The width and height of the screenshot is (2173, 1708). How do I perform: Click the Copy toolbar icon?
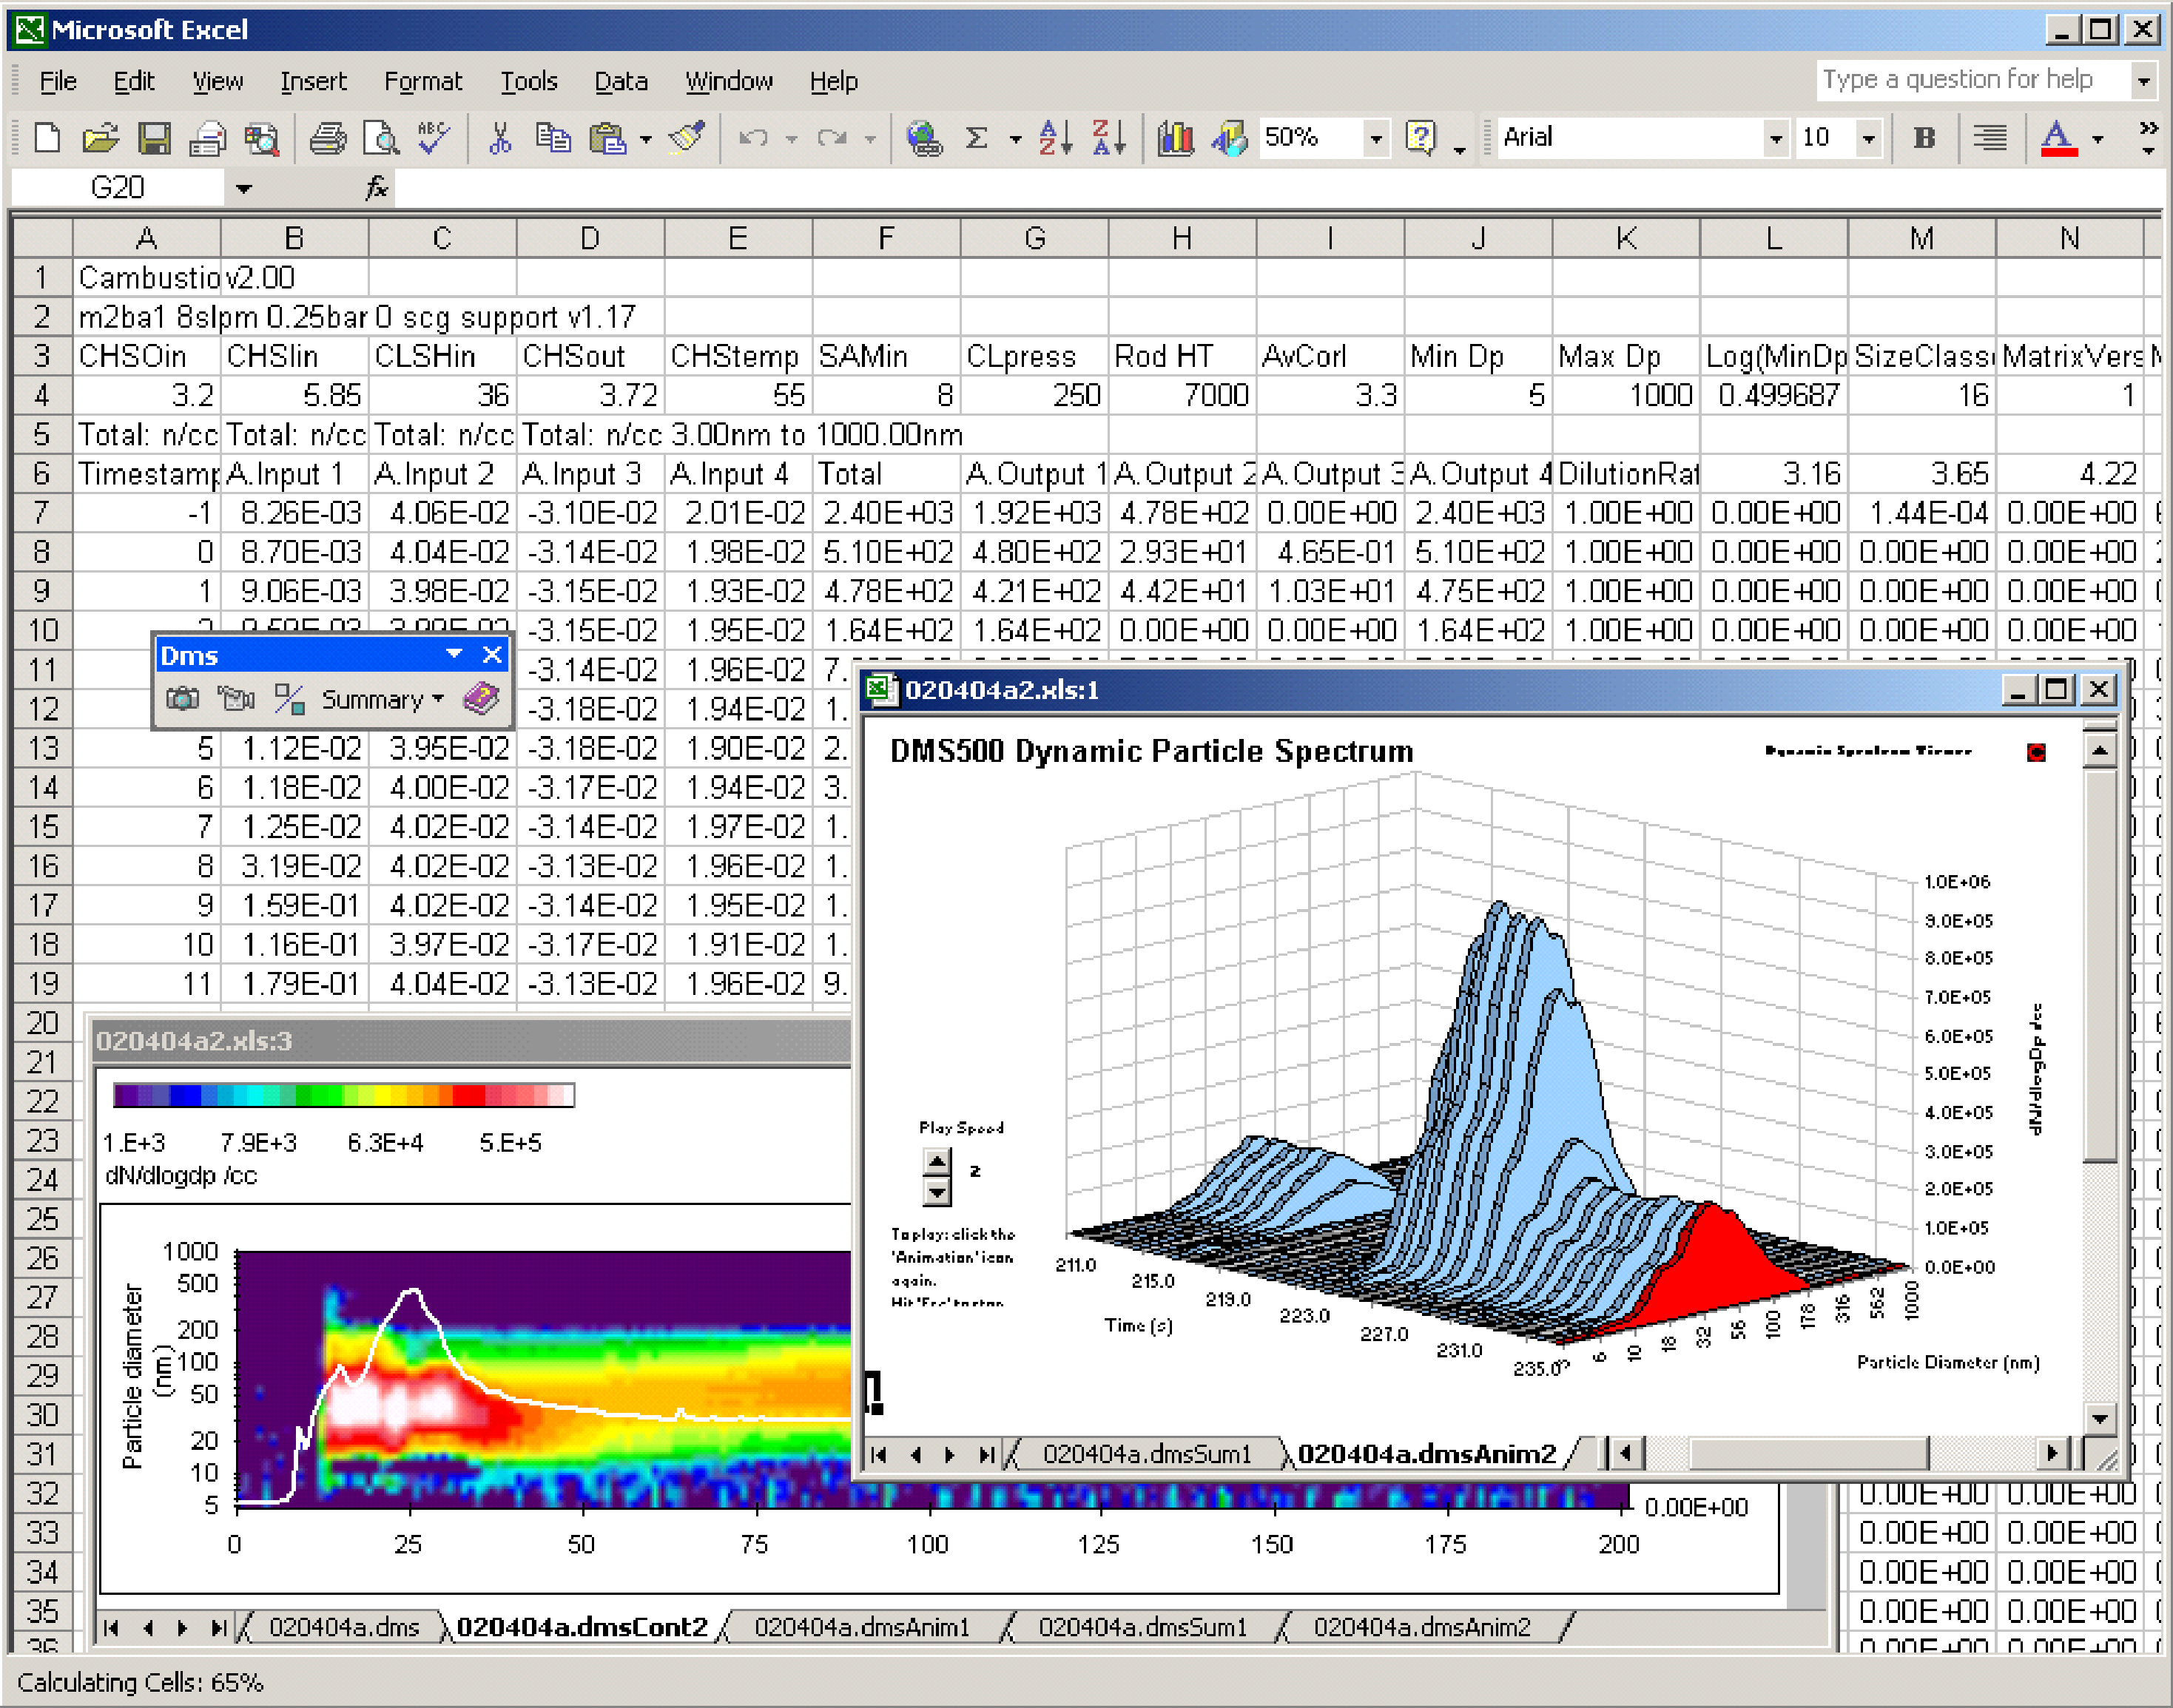coord(553,137)
